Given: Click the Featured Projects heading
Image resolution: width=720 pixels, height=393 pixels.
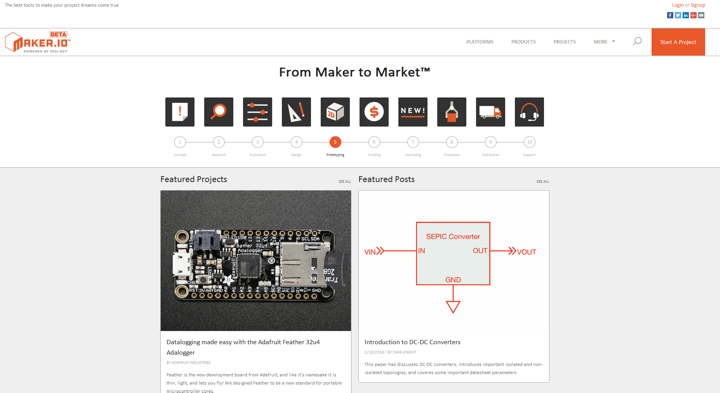Looking at the screenshot, I should (x=194, y=179).
